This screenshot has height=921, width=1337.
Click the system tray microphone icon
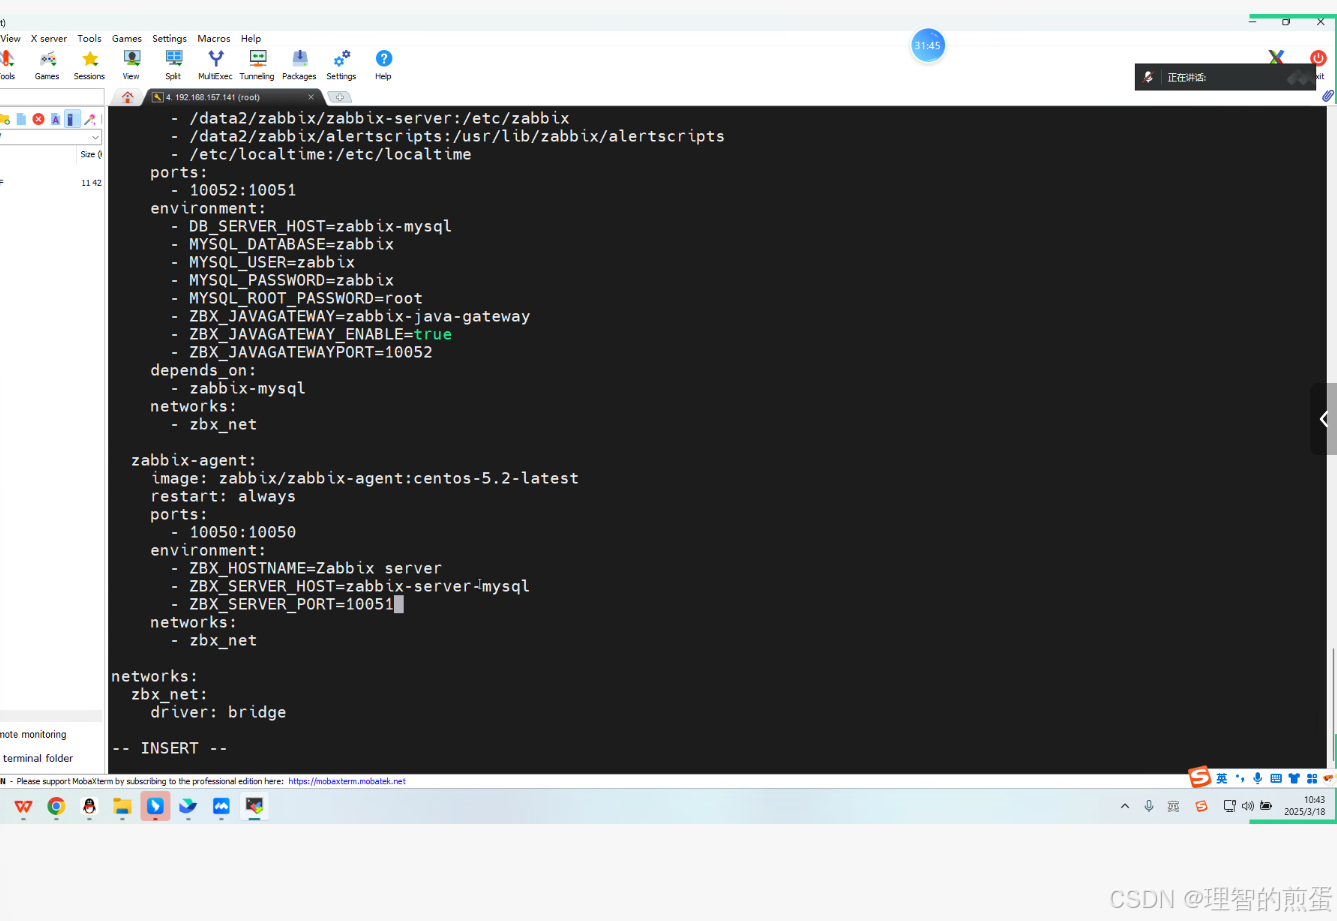point(1149,806)
